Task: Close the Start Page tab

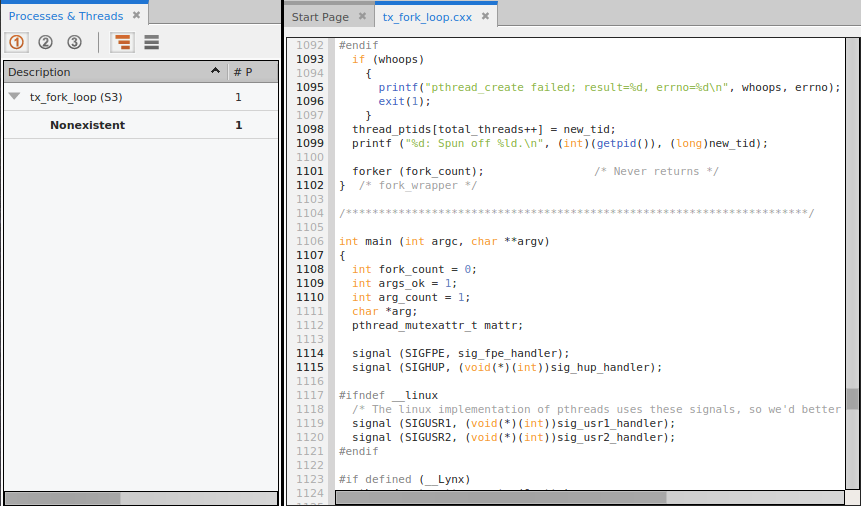Action: click(363, 17)
